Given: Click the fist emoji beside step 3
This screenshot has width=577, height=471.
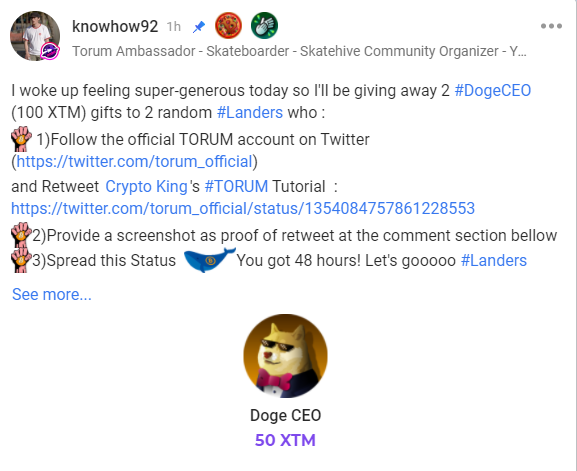Looking at the screenshot, I should [x=21, y=260].
